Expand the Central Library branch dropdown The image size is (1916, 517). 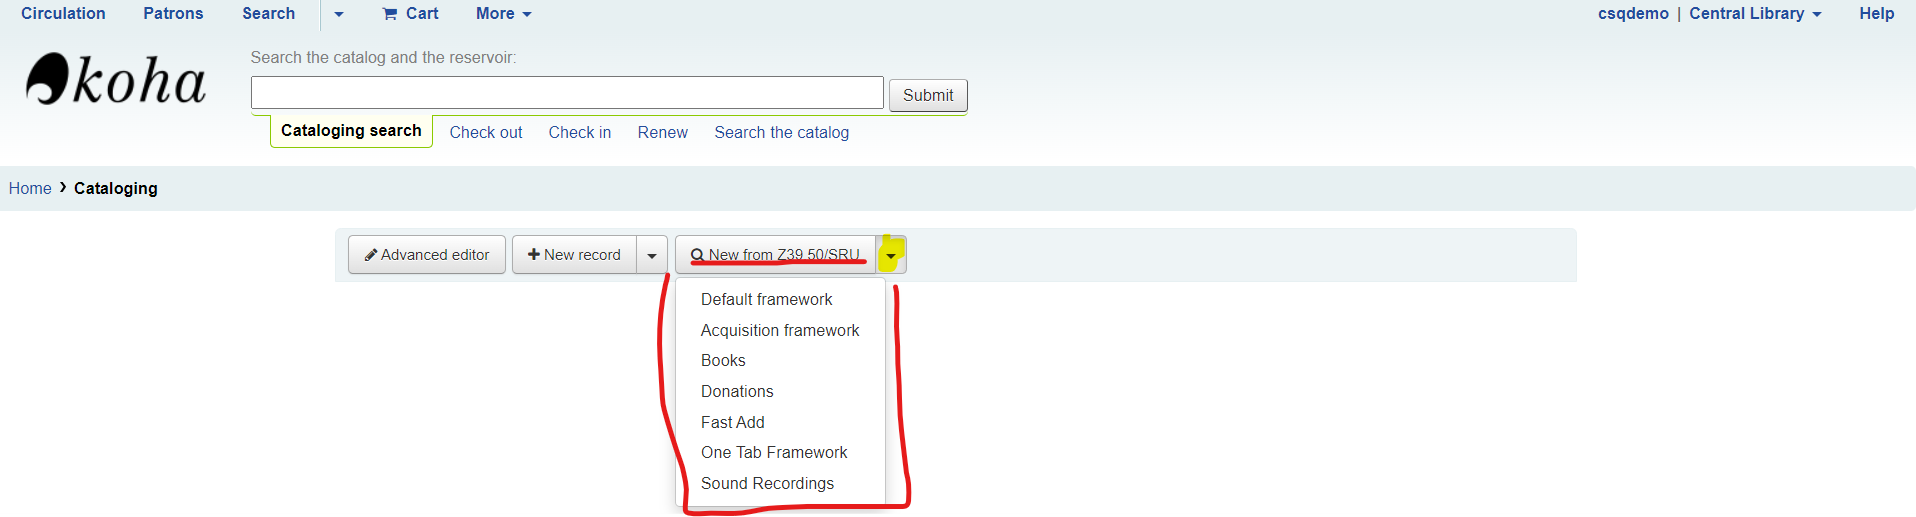click(x=1755, y=14)
